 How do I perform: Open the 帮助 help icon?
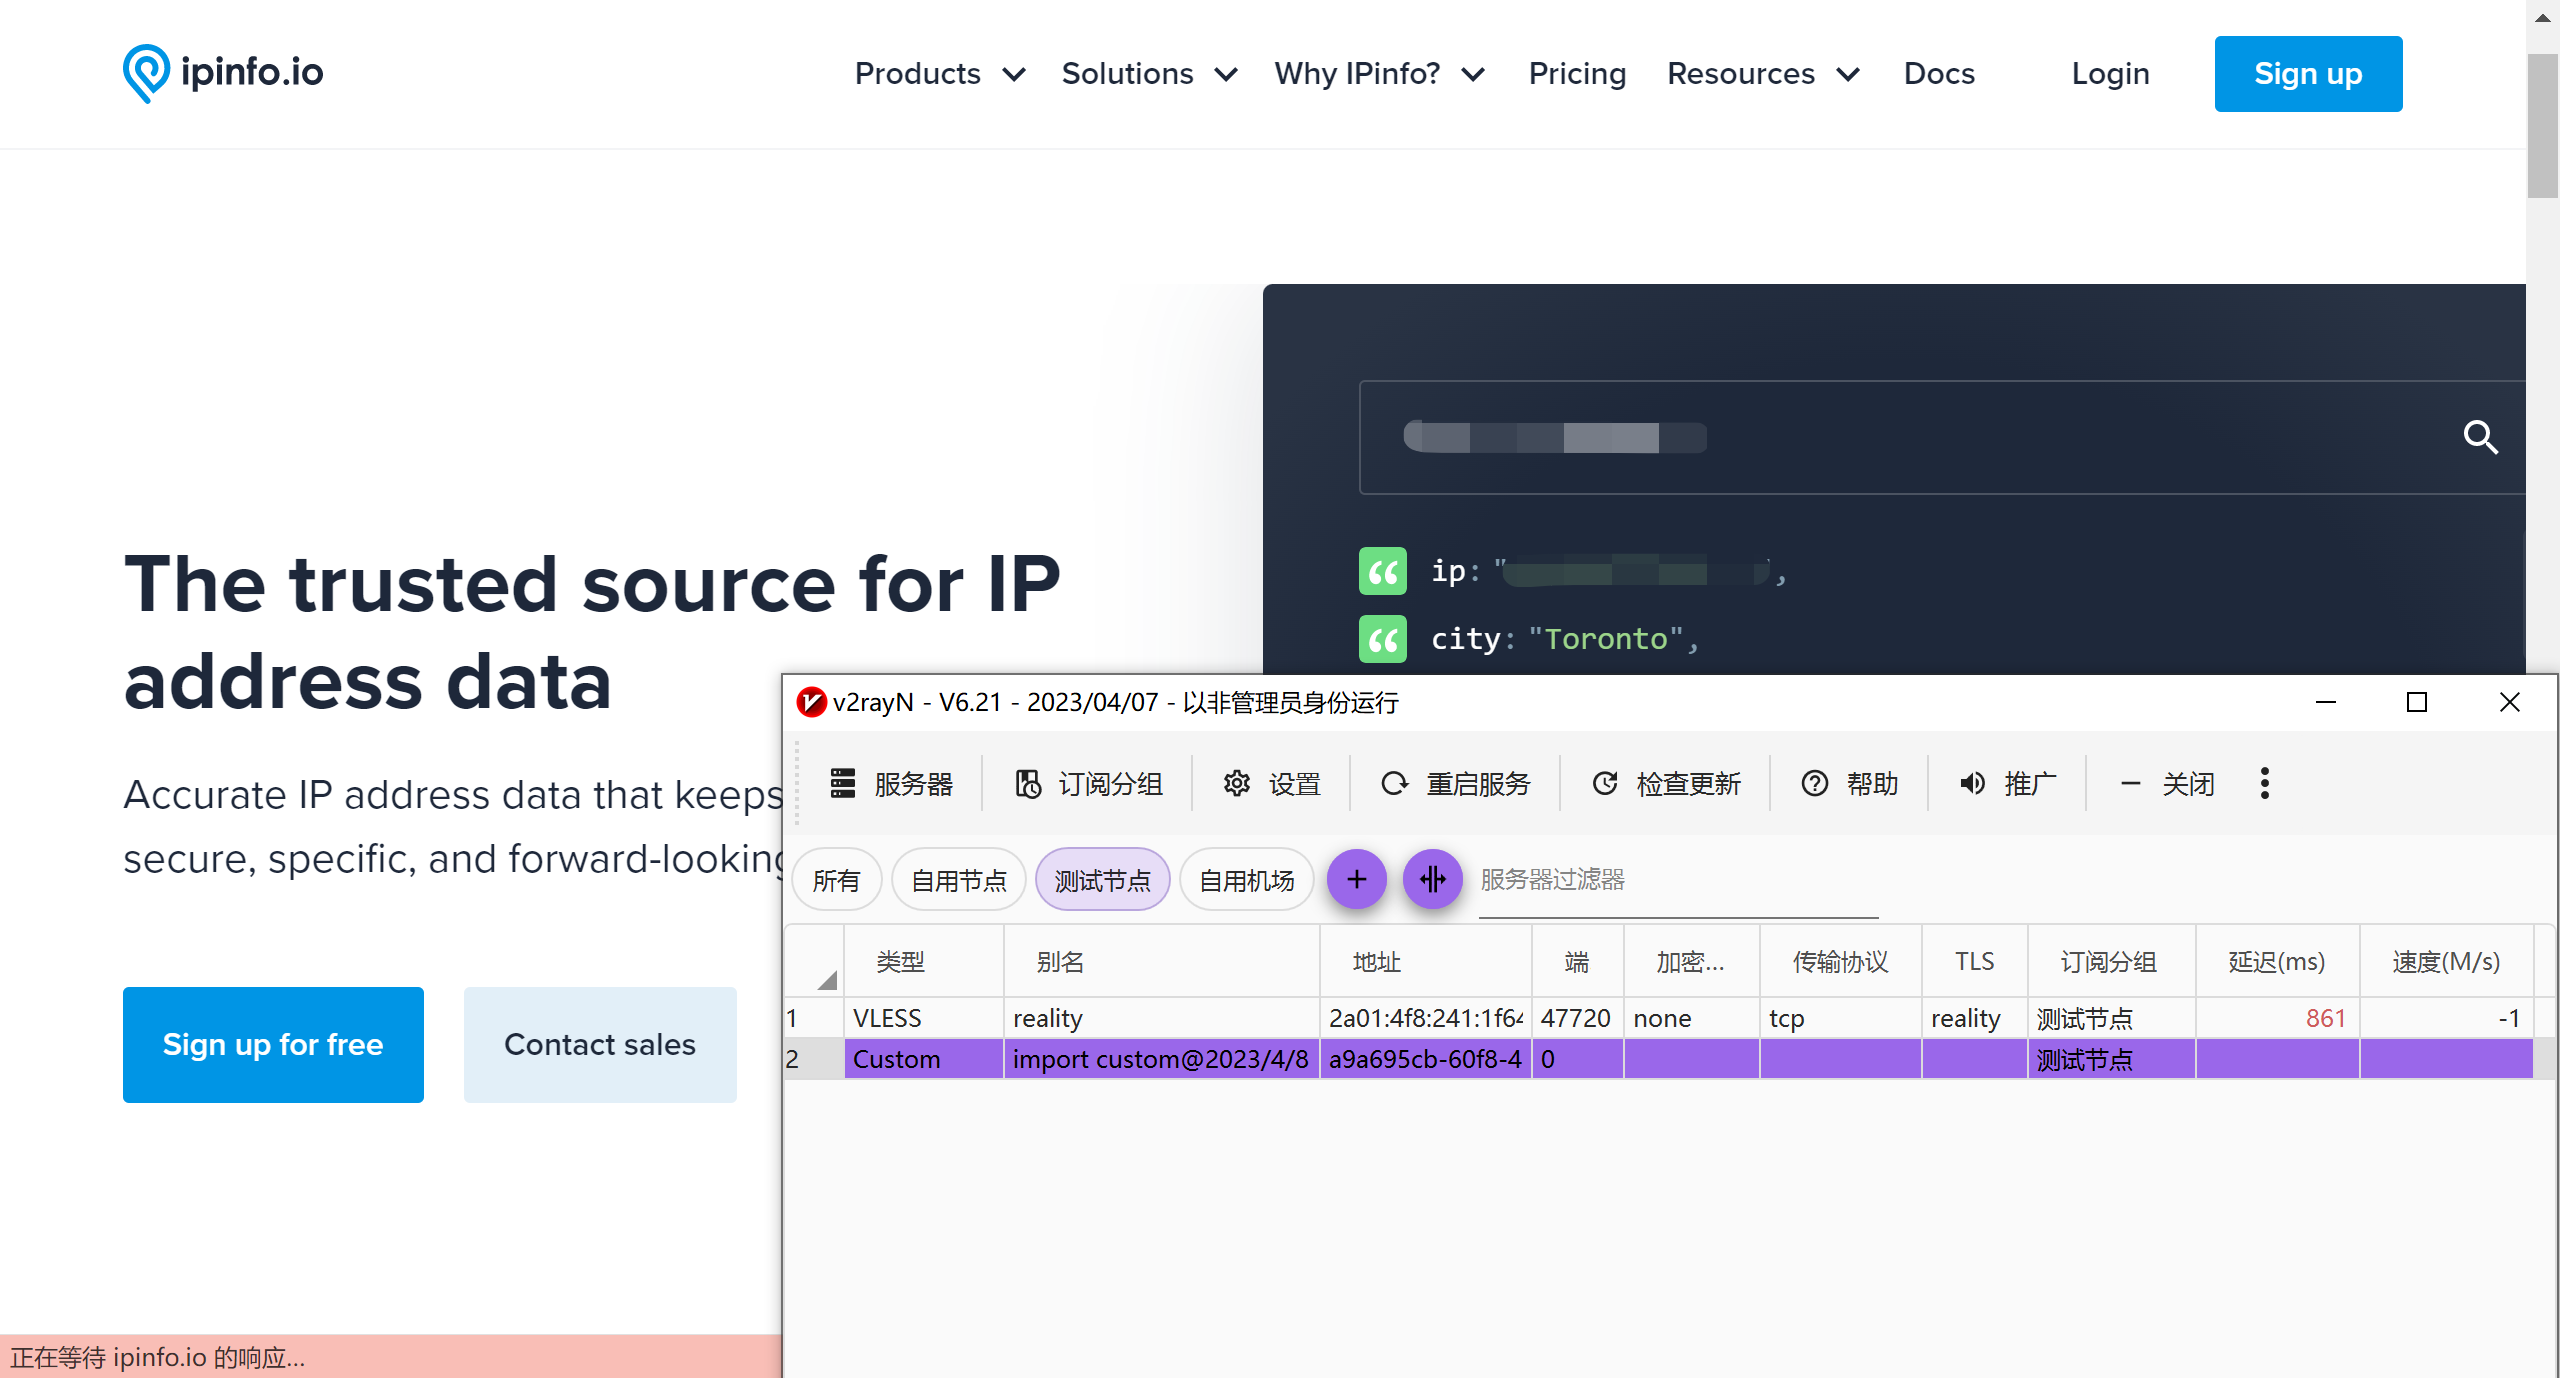pos(1815,783)
